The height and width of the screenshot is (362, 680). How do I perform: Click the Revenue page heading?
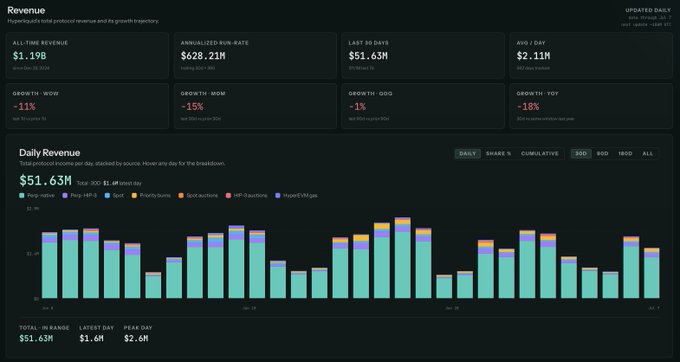pyautogui.click(x=26, y=10)
